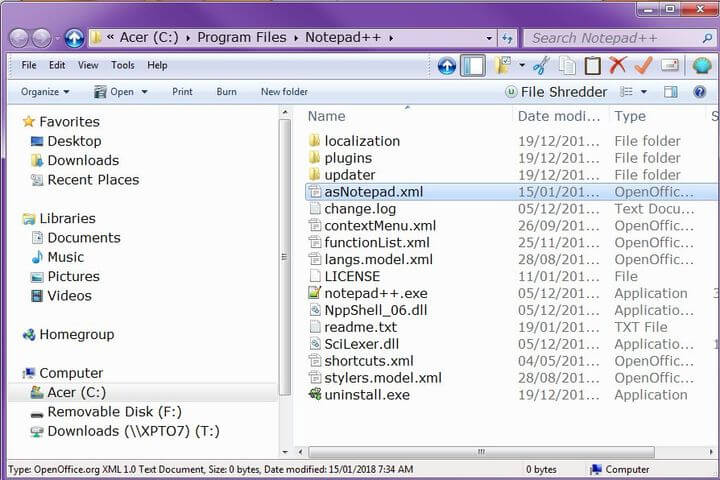Select Downloads under Favorites
The width and height of the screenshot is (720, 480).
(83, 160)
